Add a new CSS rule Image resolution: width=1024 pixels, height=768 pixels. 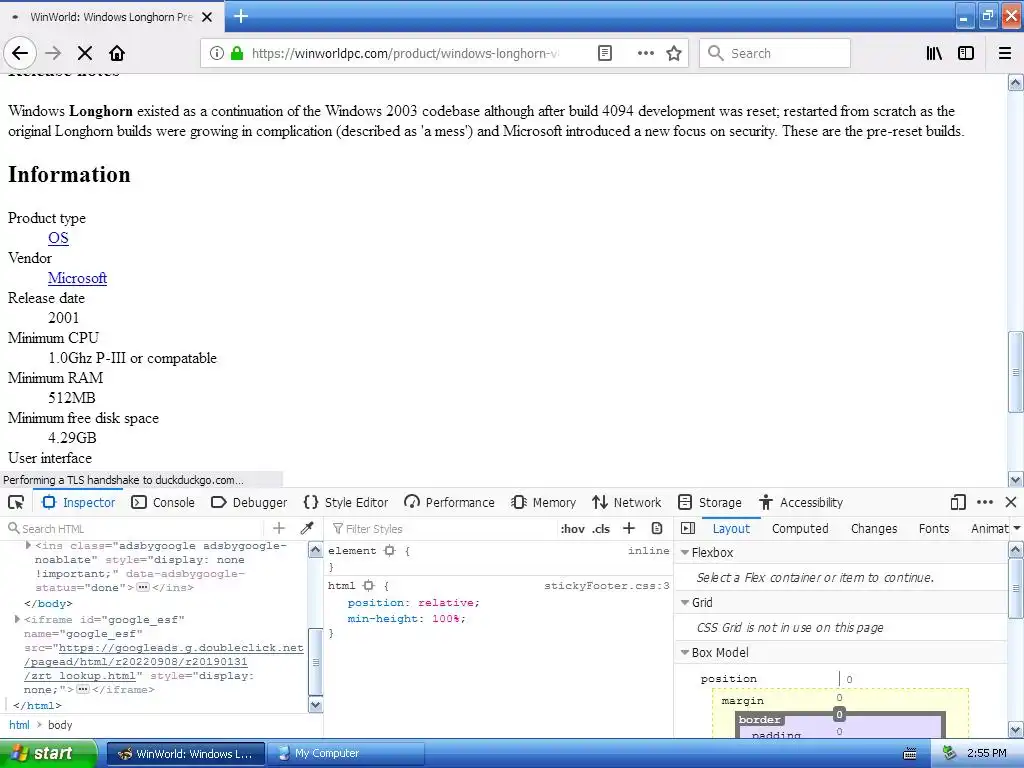[x=629, y=528]
